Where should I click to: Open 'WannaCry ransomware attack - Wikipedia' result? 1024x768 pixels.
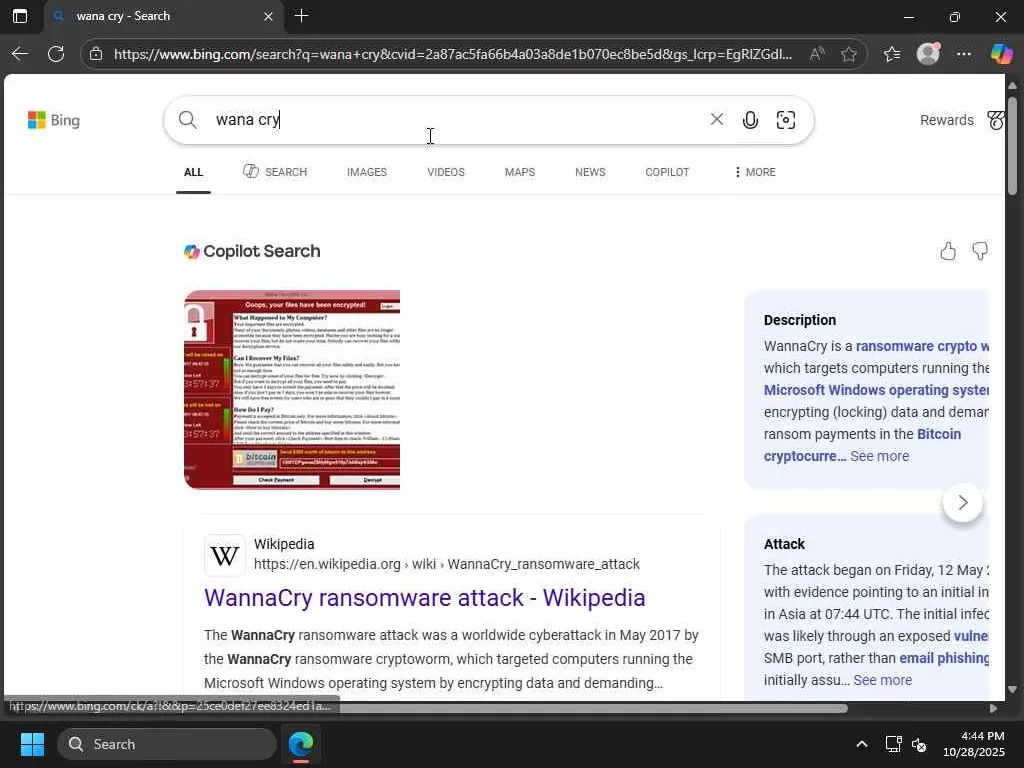click(424, 598)
